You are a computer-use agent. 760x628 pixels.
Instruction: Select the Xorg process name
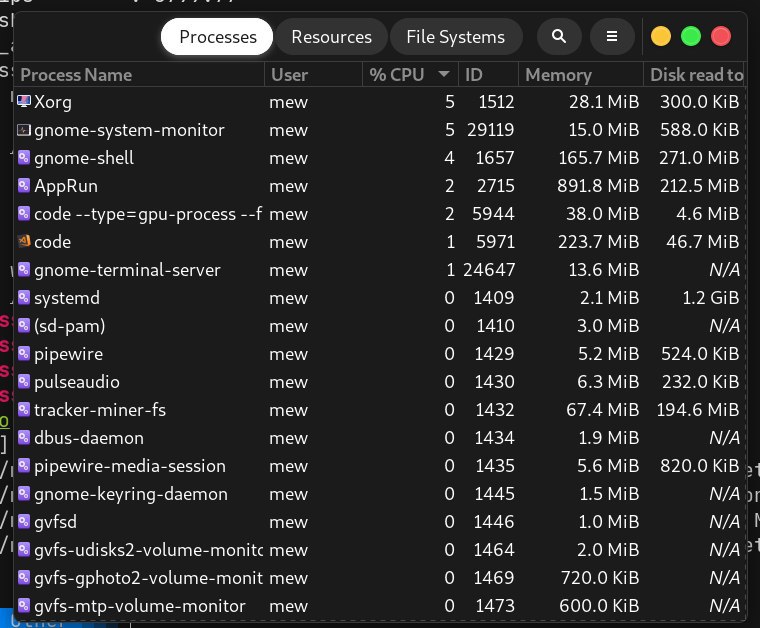coord(53,102)
